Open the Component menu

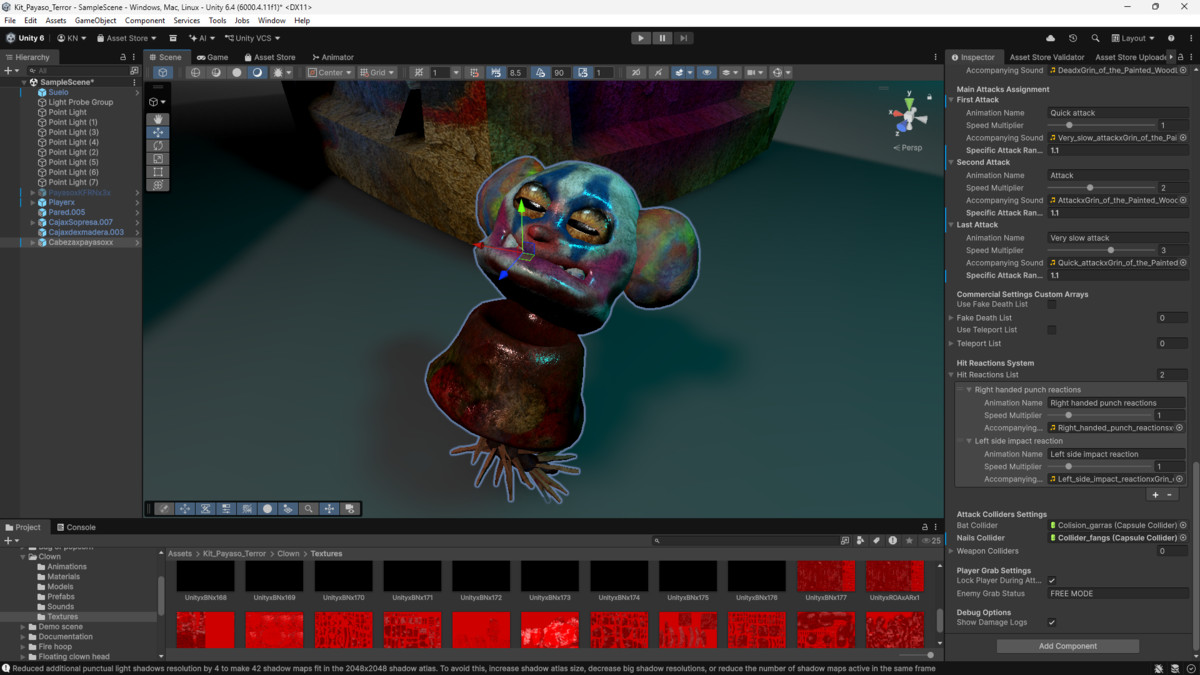click(145, 20)
